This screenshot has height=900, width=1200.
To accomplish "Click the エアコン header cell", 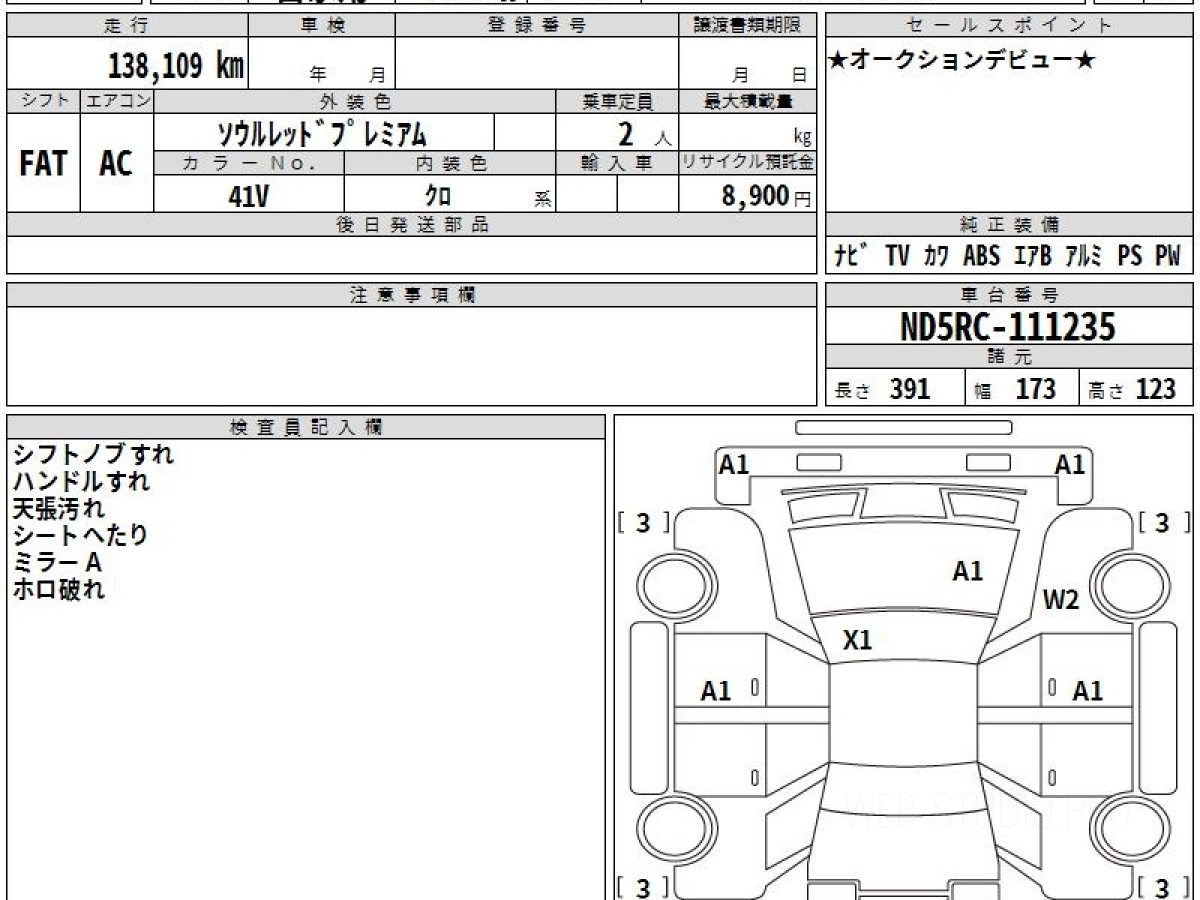I will pos(117,101).
